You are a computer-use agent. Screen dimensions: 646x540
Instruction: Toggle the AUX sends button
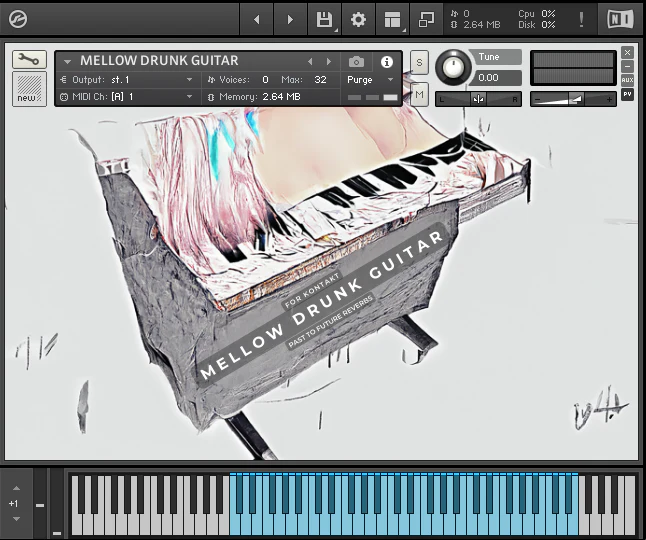627,80
